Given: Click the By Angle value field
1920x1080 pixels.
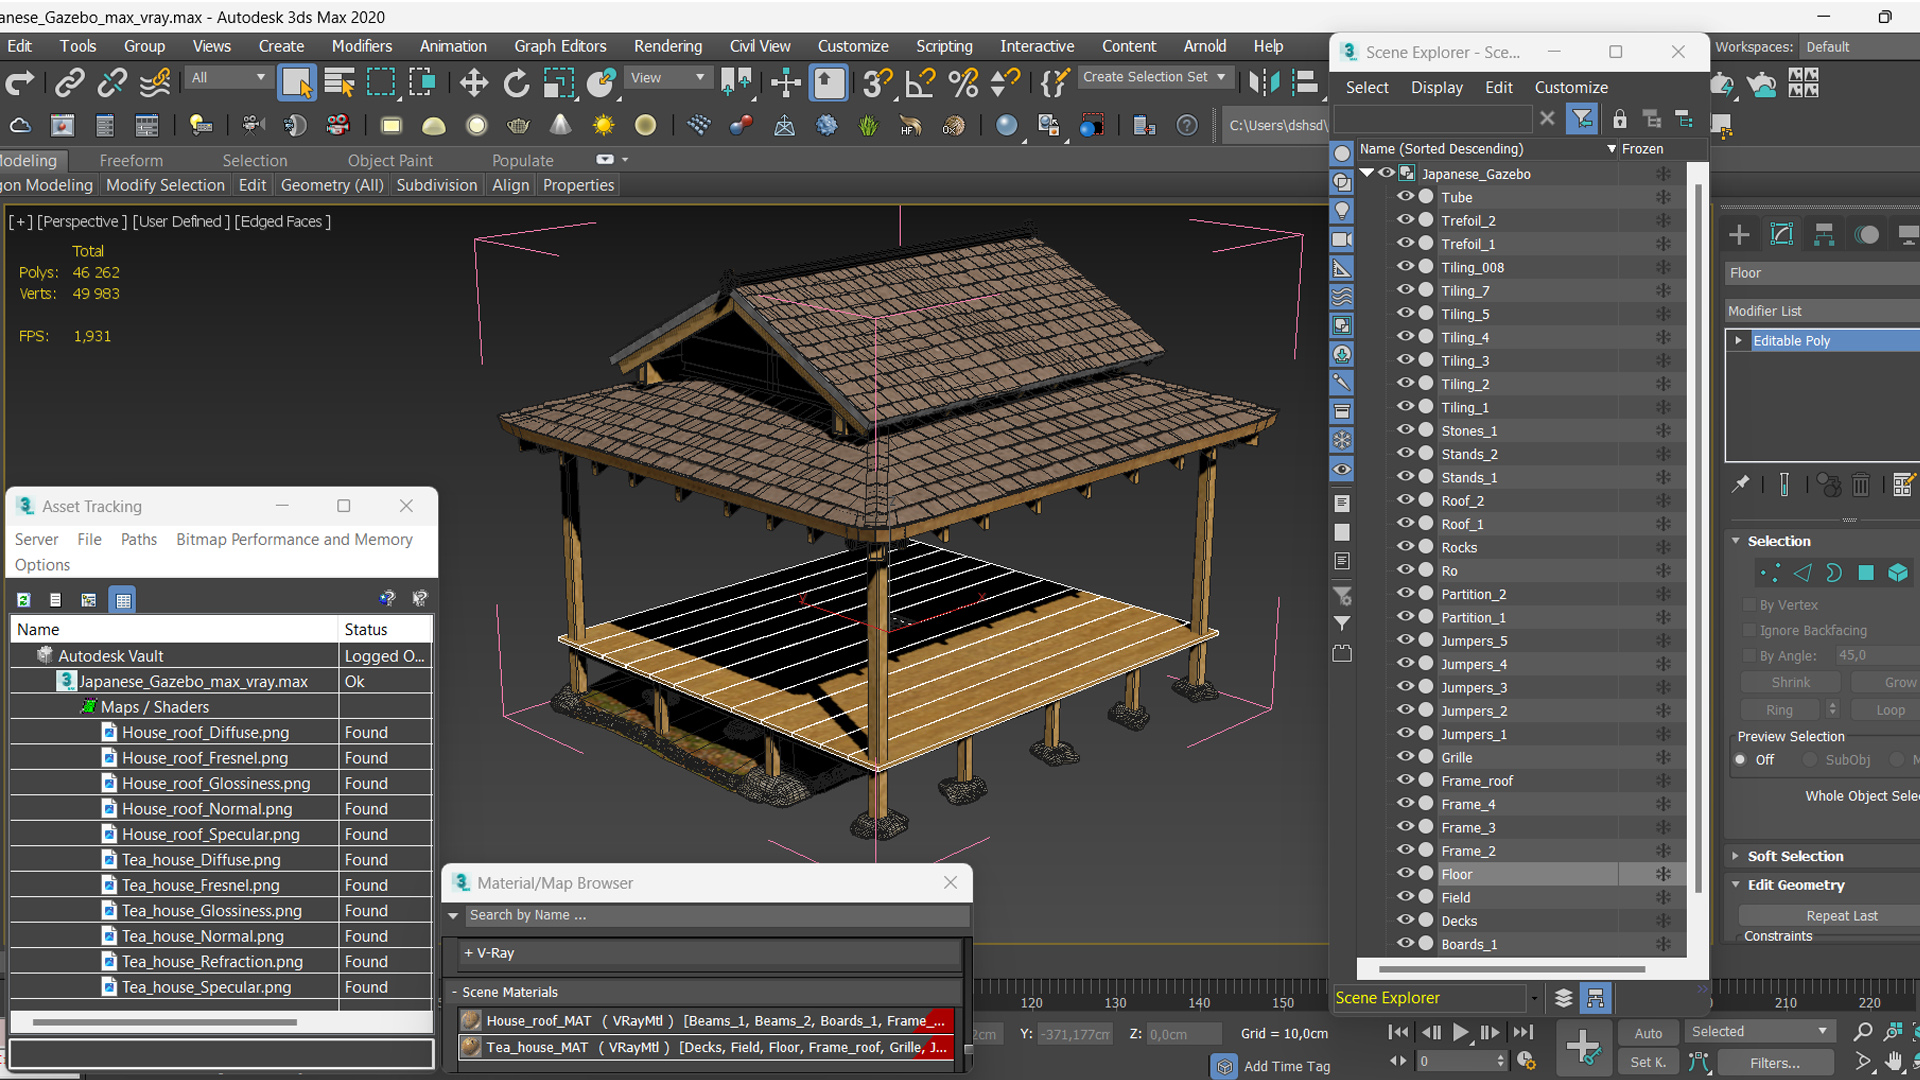Looking at the screenshot, I should pyautogui.click(x=1877, y=655).
